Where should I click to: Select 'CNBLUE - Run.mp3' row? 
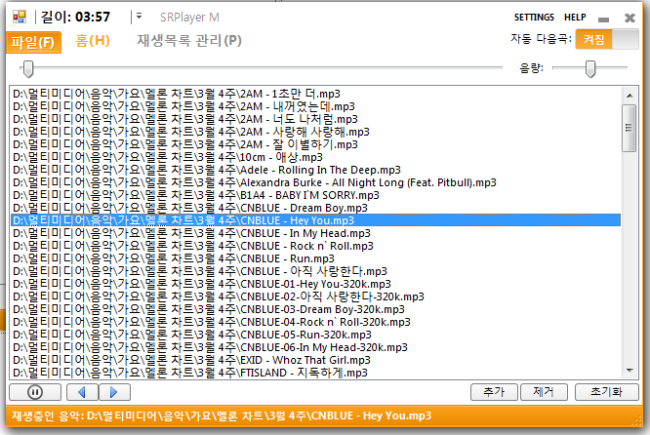(315, 258)
